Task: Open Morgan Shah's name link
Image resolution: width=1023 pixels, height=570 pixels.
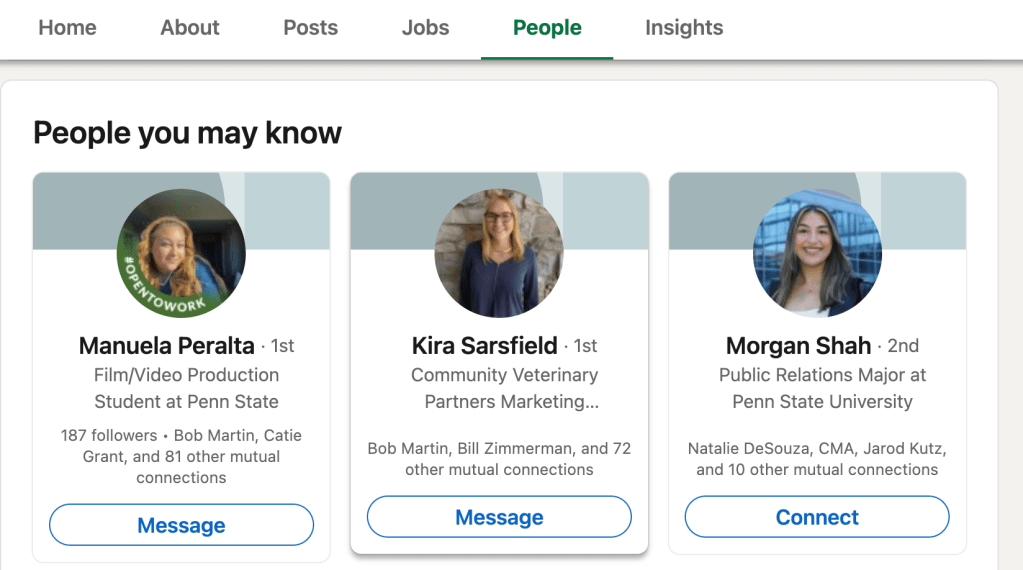Action: click(798, 346)
